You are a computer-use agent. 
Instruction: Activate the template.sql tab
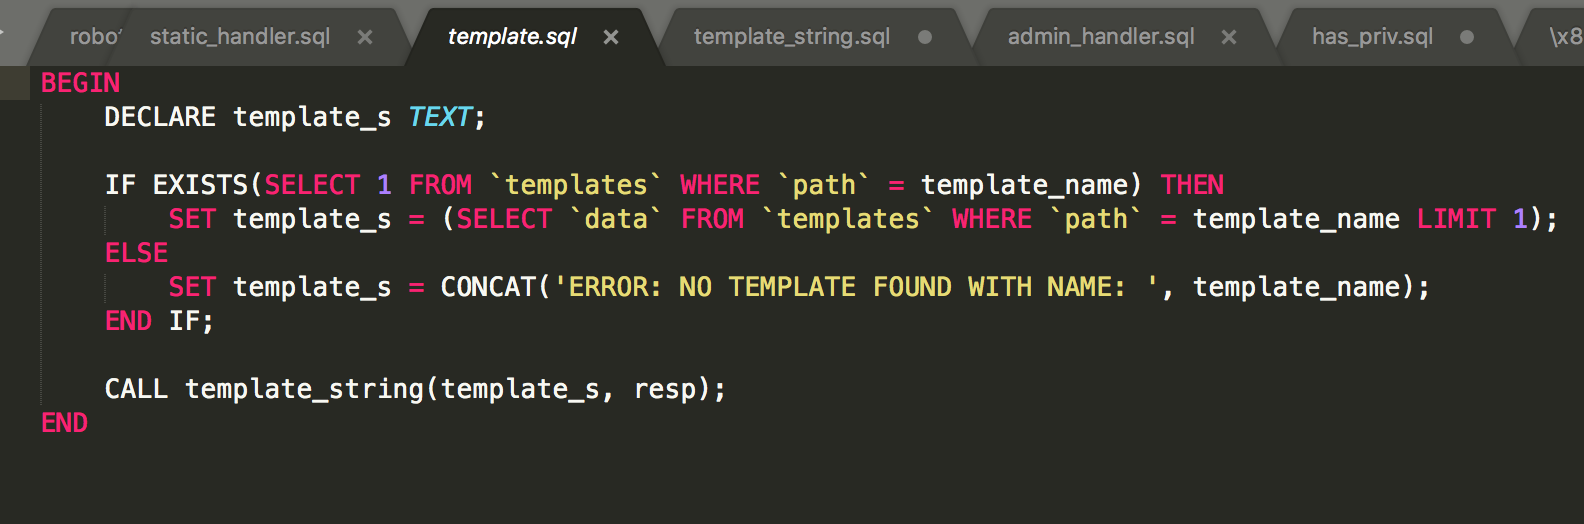512,37
